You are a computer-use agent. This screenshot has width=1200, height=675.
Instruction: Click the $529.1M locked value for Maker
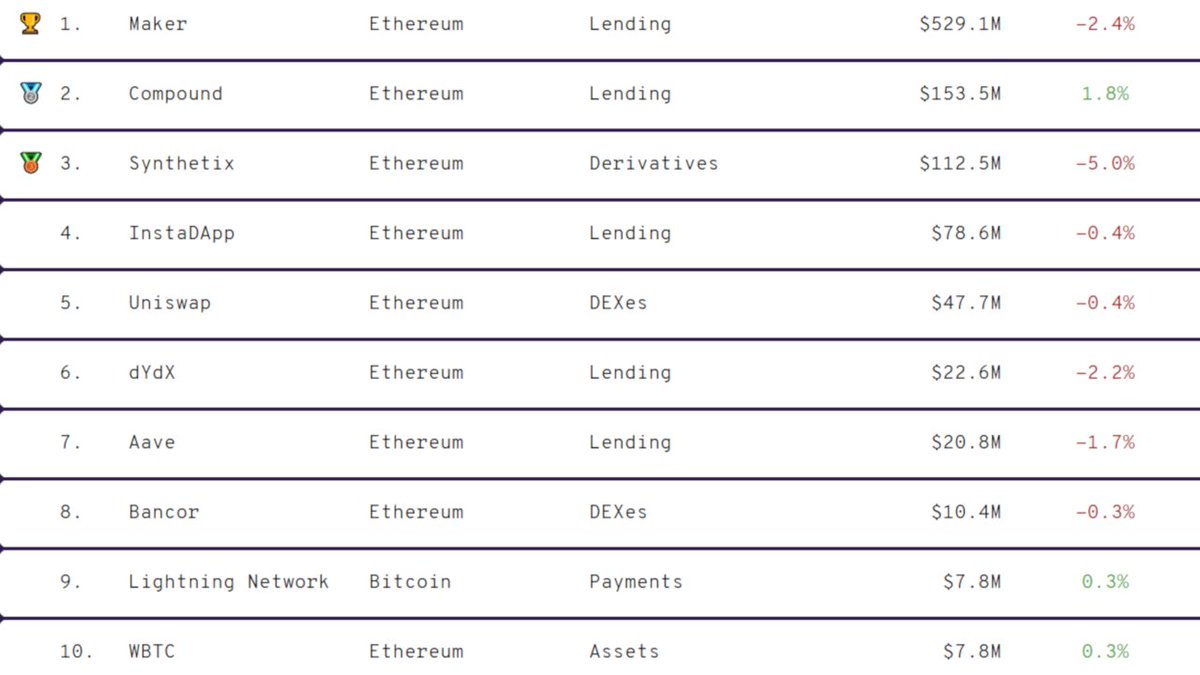coord(960,24)
